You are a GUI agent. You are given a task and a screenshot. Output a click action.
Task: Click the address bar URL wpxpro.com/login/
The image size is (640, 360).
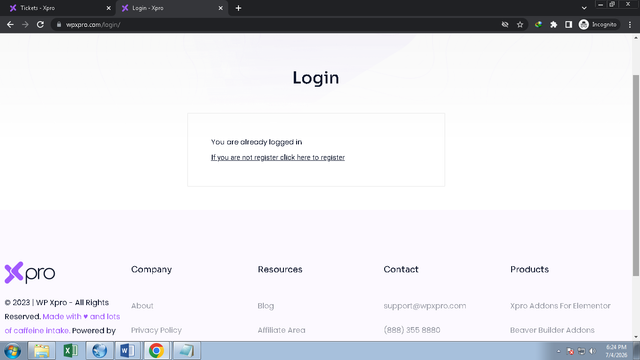click(x=93, y=24)
